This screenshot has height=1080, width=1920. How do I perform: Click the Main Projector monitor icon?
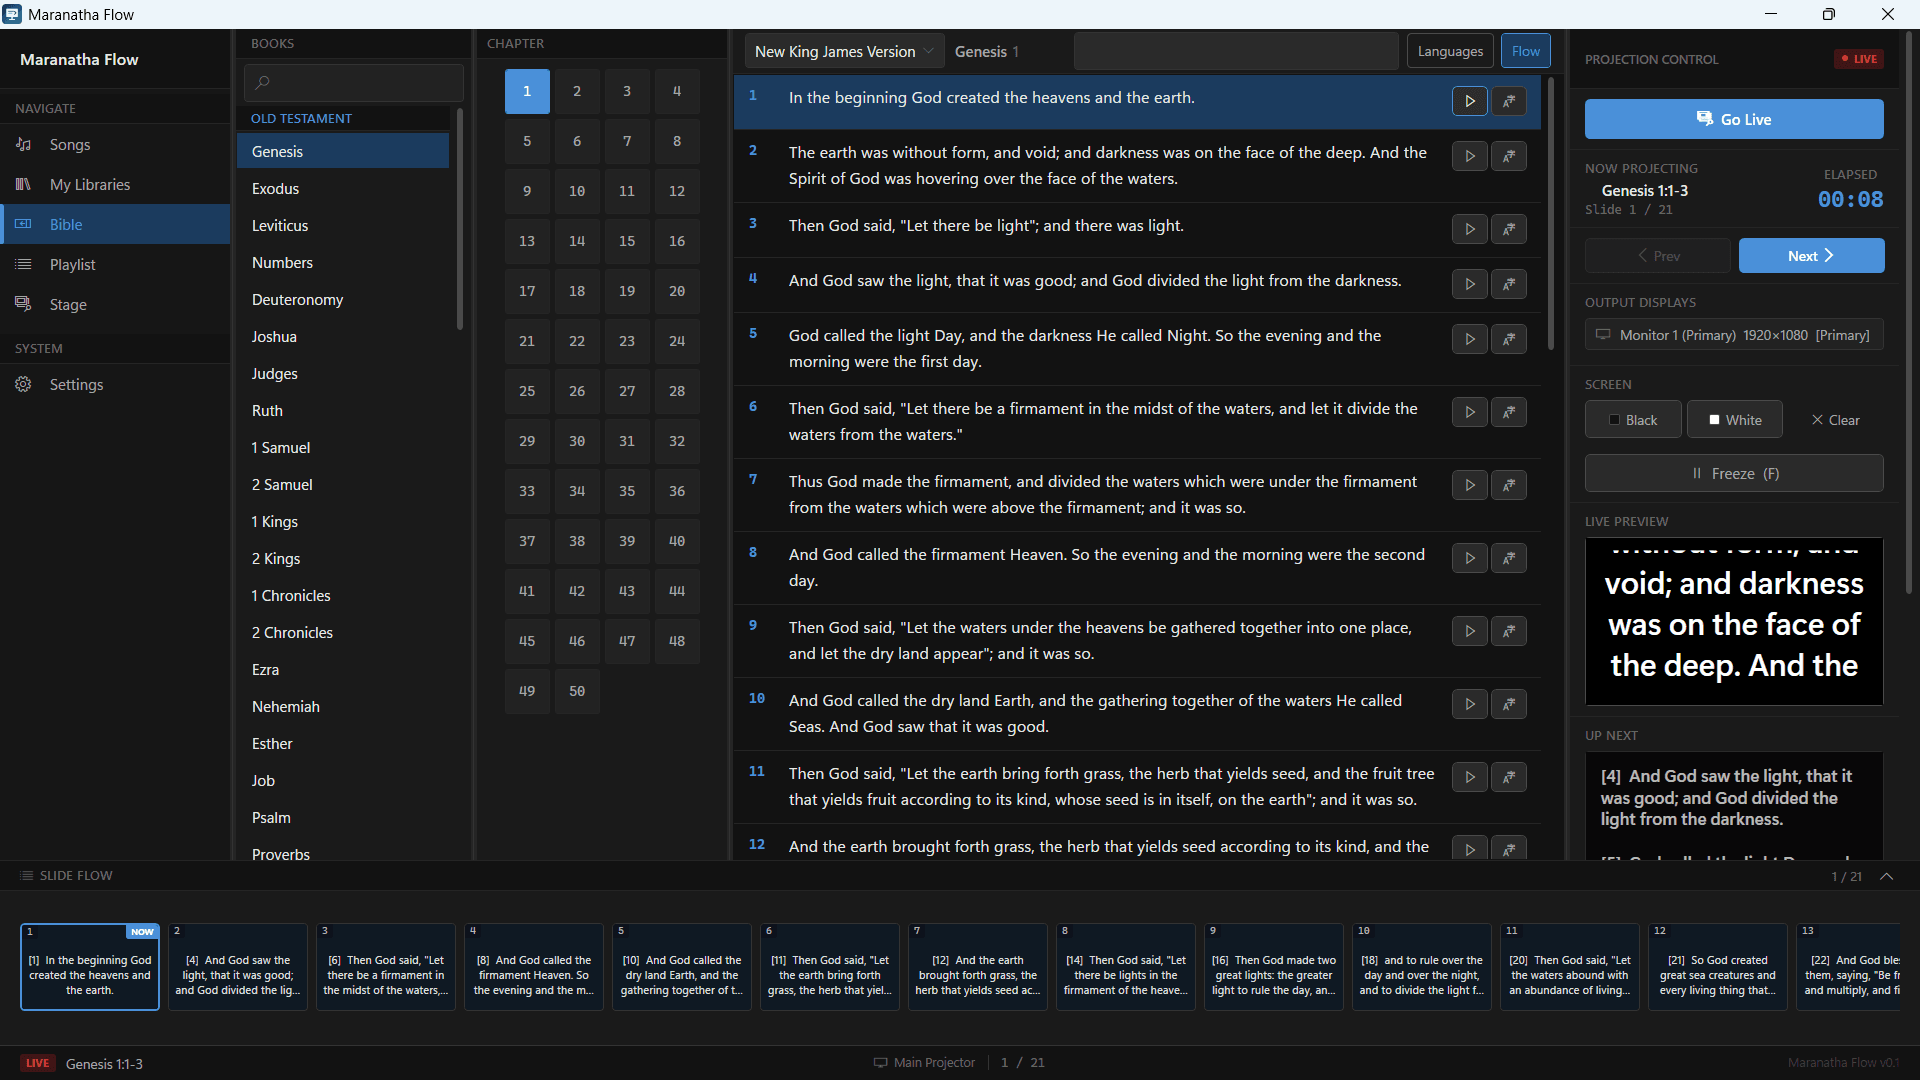point(880,1063)
